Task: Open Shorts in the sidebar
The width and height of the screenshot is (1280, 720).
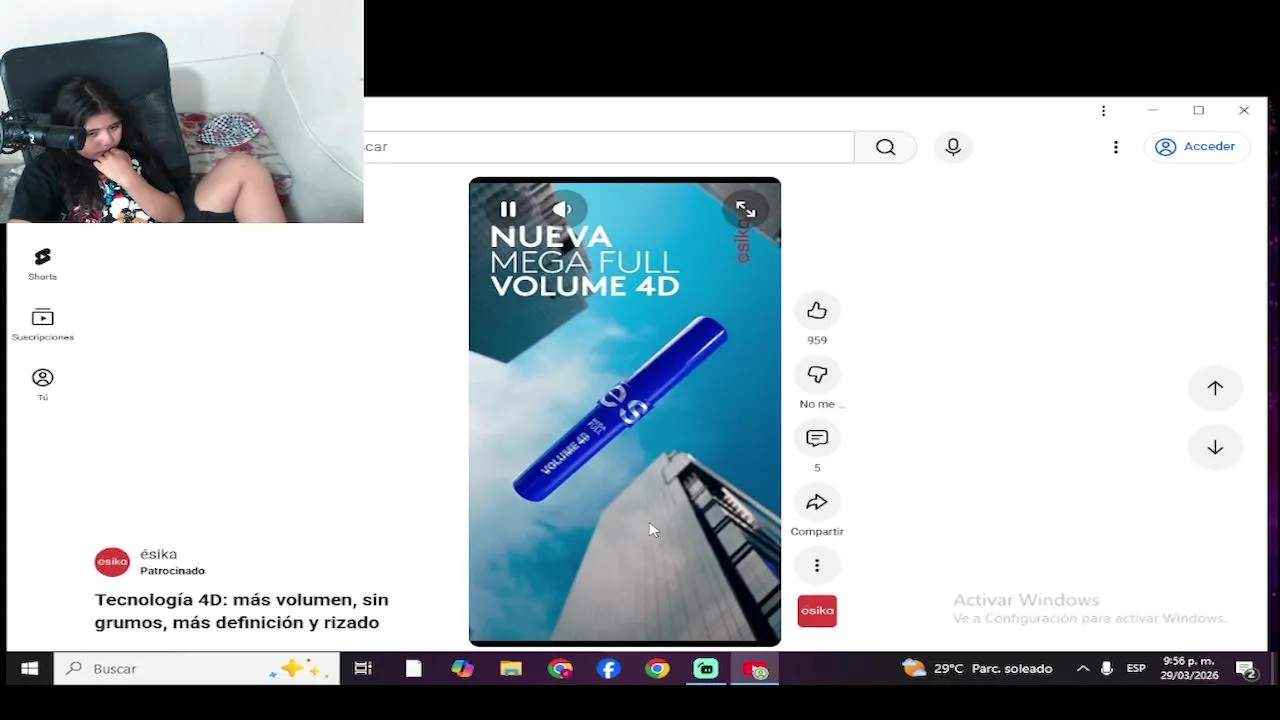Action: click(x=42, y=265)
